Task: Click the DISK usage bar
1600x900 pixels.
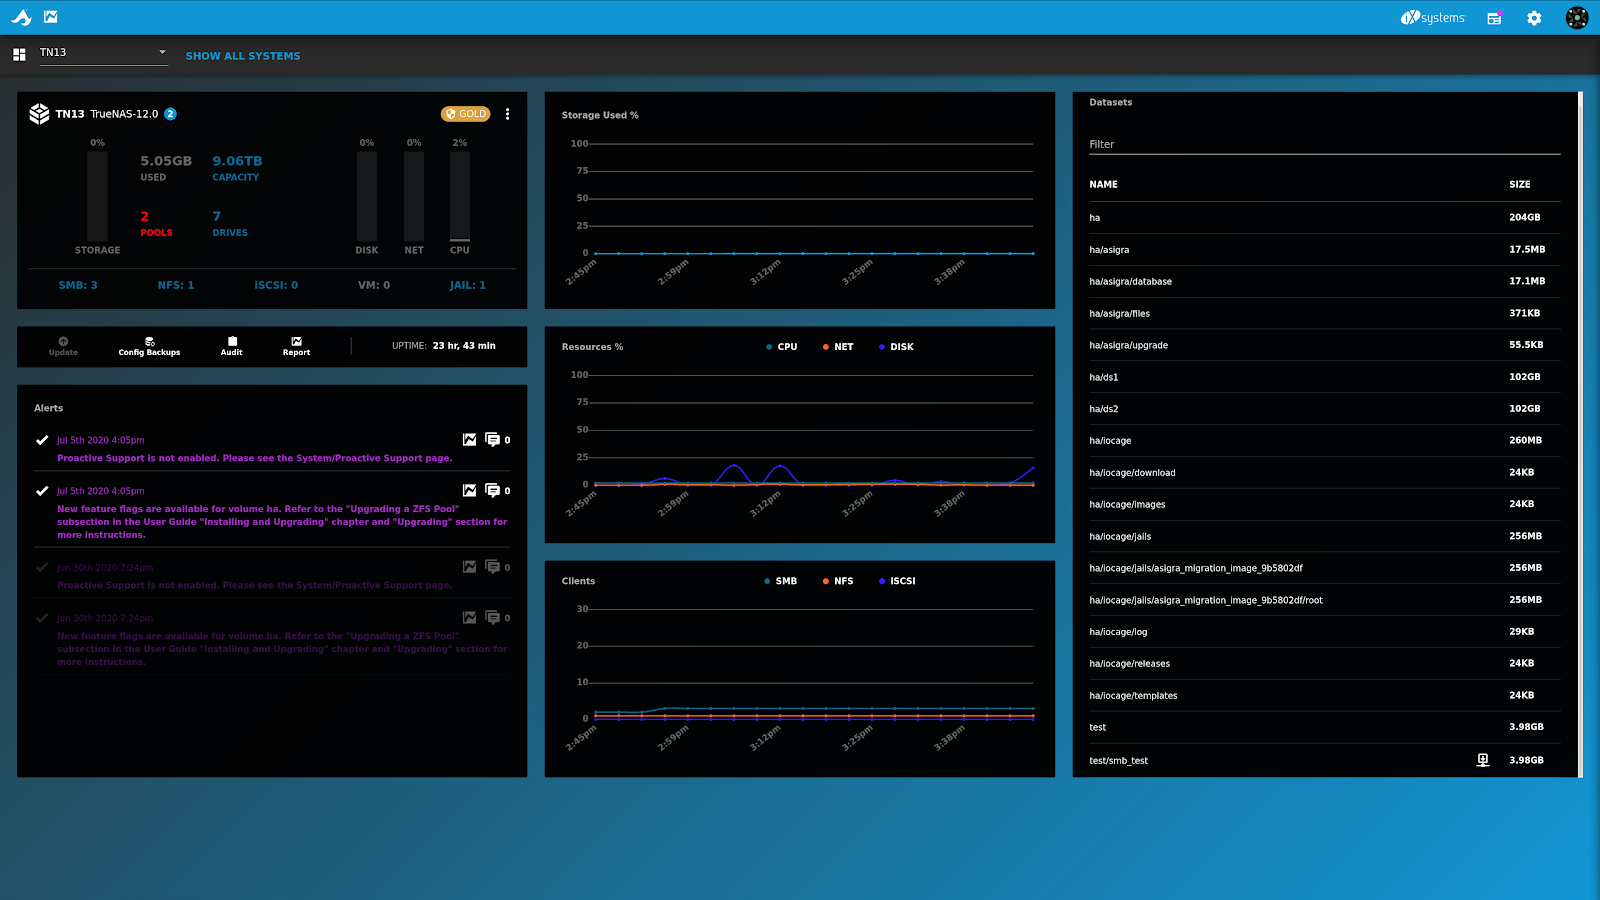Action: tap(367, 196)
